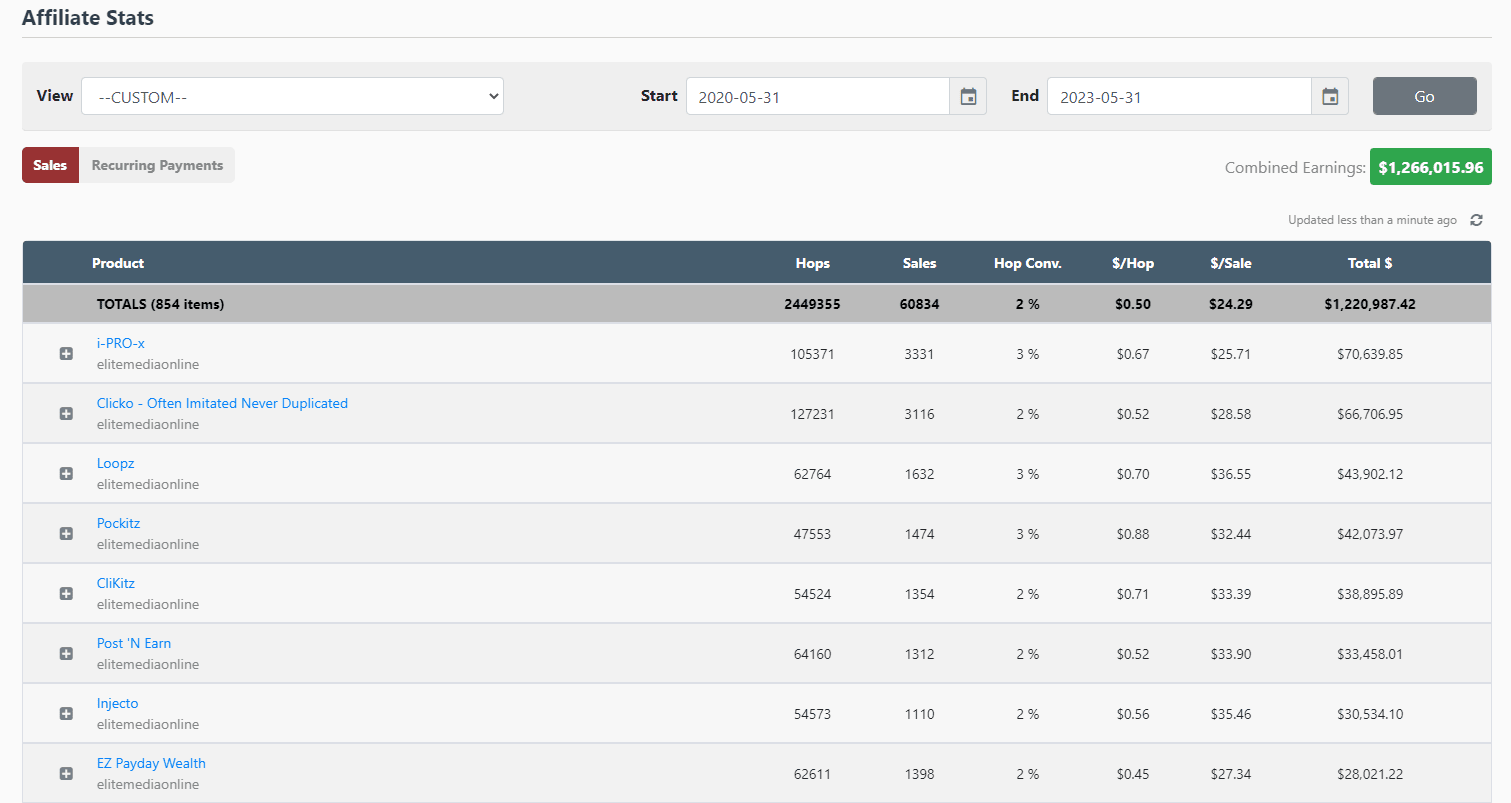The width and height of the screenshot is (1511, 803).
Task: Open the View dropdown set to CUSTOM
Action: [x=292, y=97]
